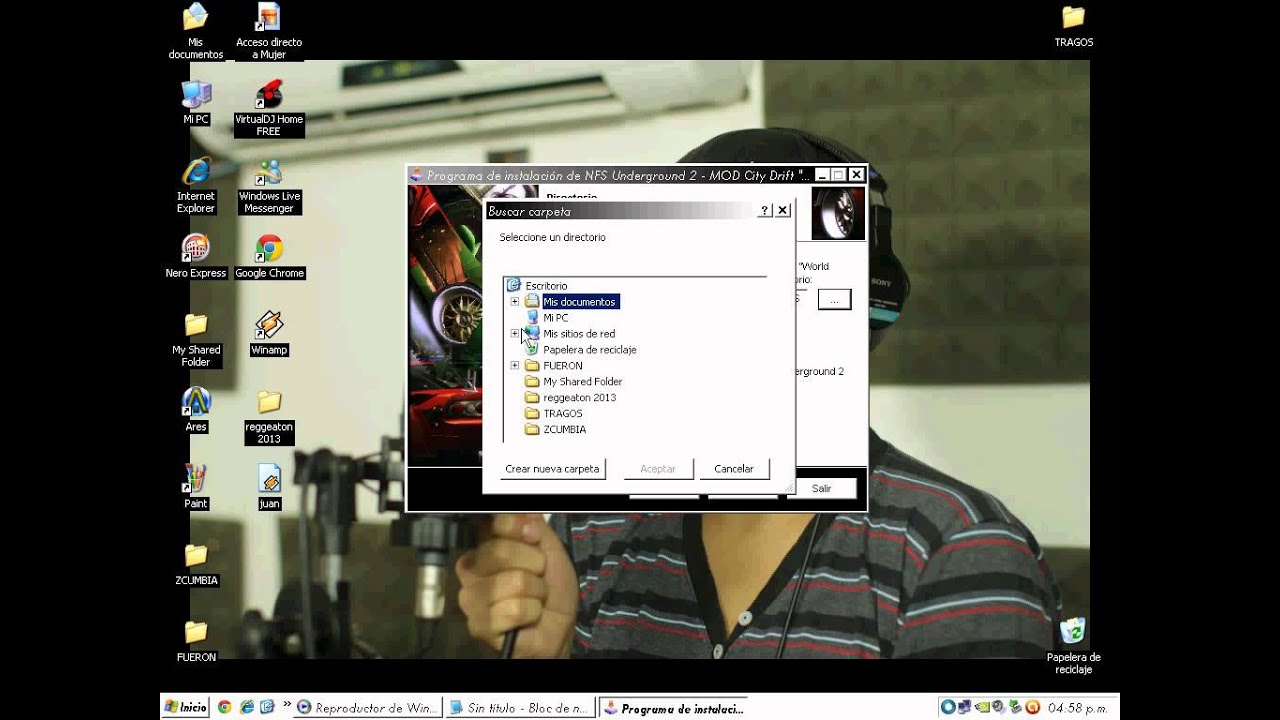This screenshot has width=1280, height=720.
Task: Click help question mark in Buscar carpeta
Action: coord(765,210)
